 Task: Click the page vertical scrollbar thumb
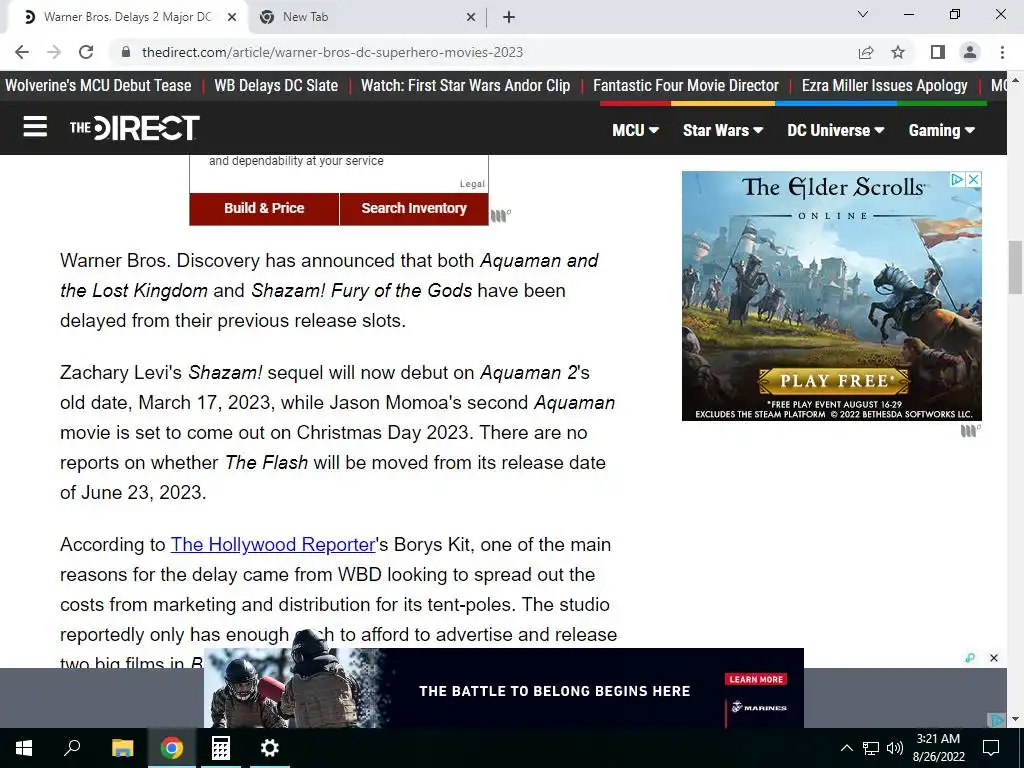tap(1016, 267)
